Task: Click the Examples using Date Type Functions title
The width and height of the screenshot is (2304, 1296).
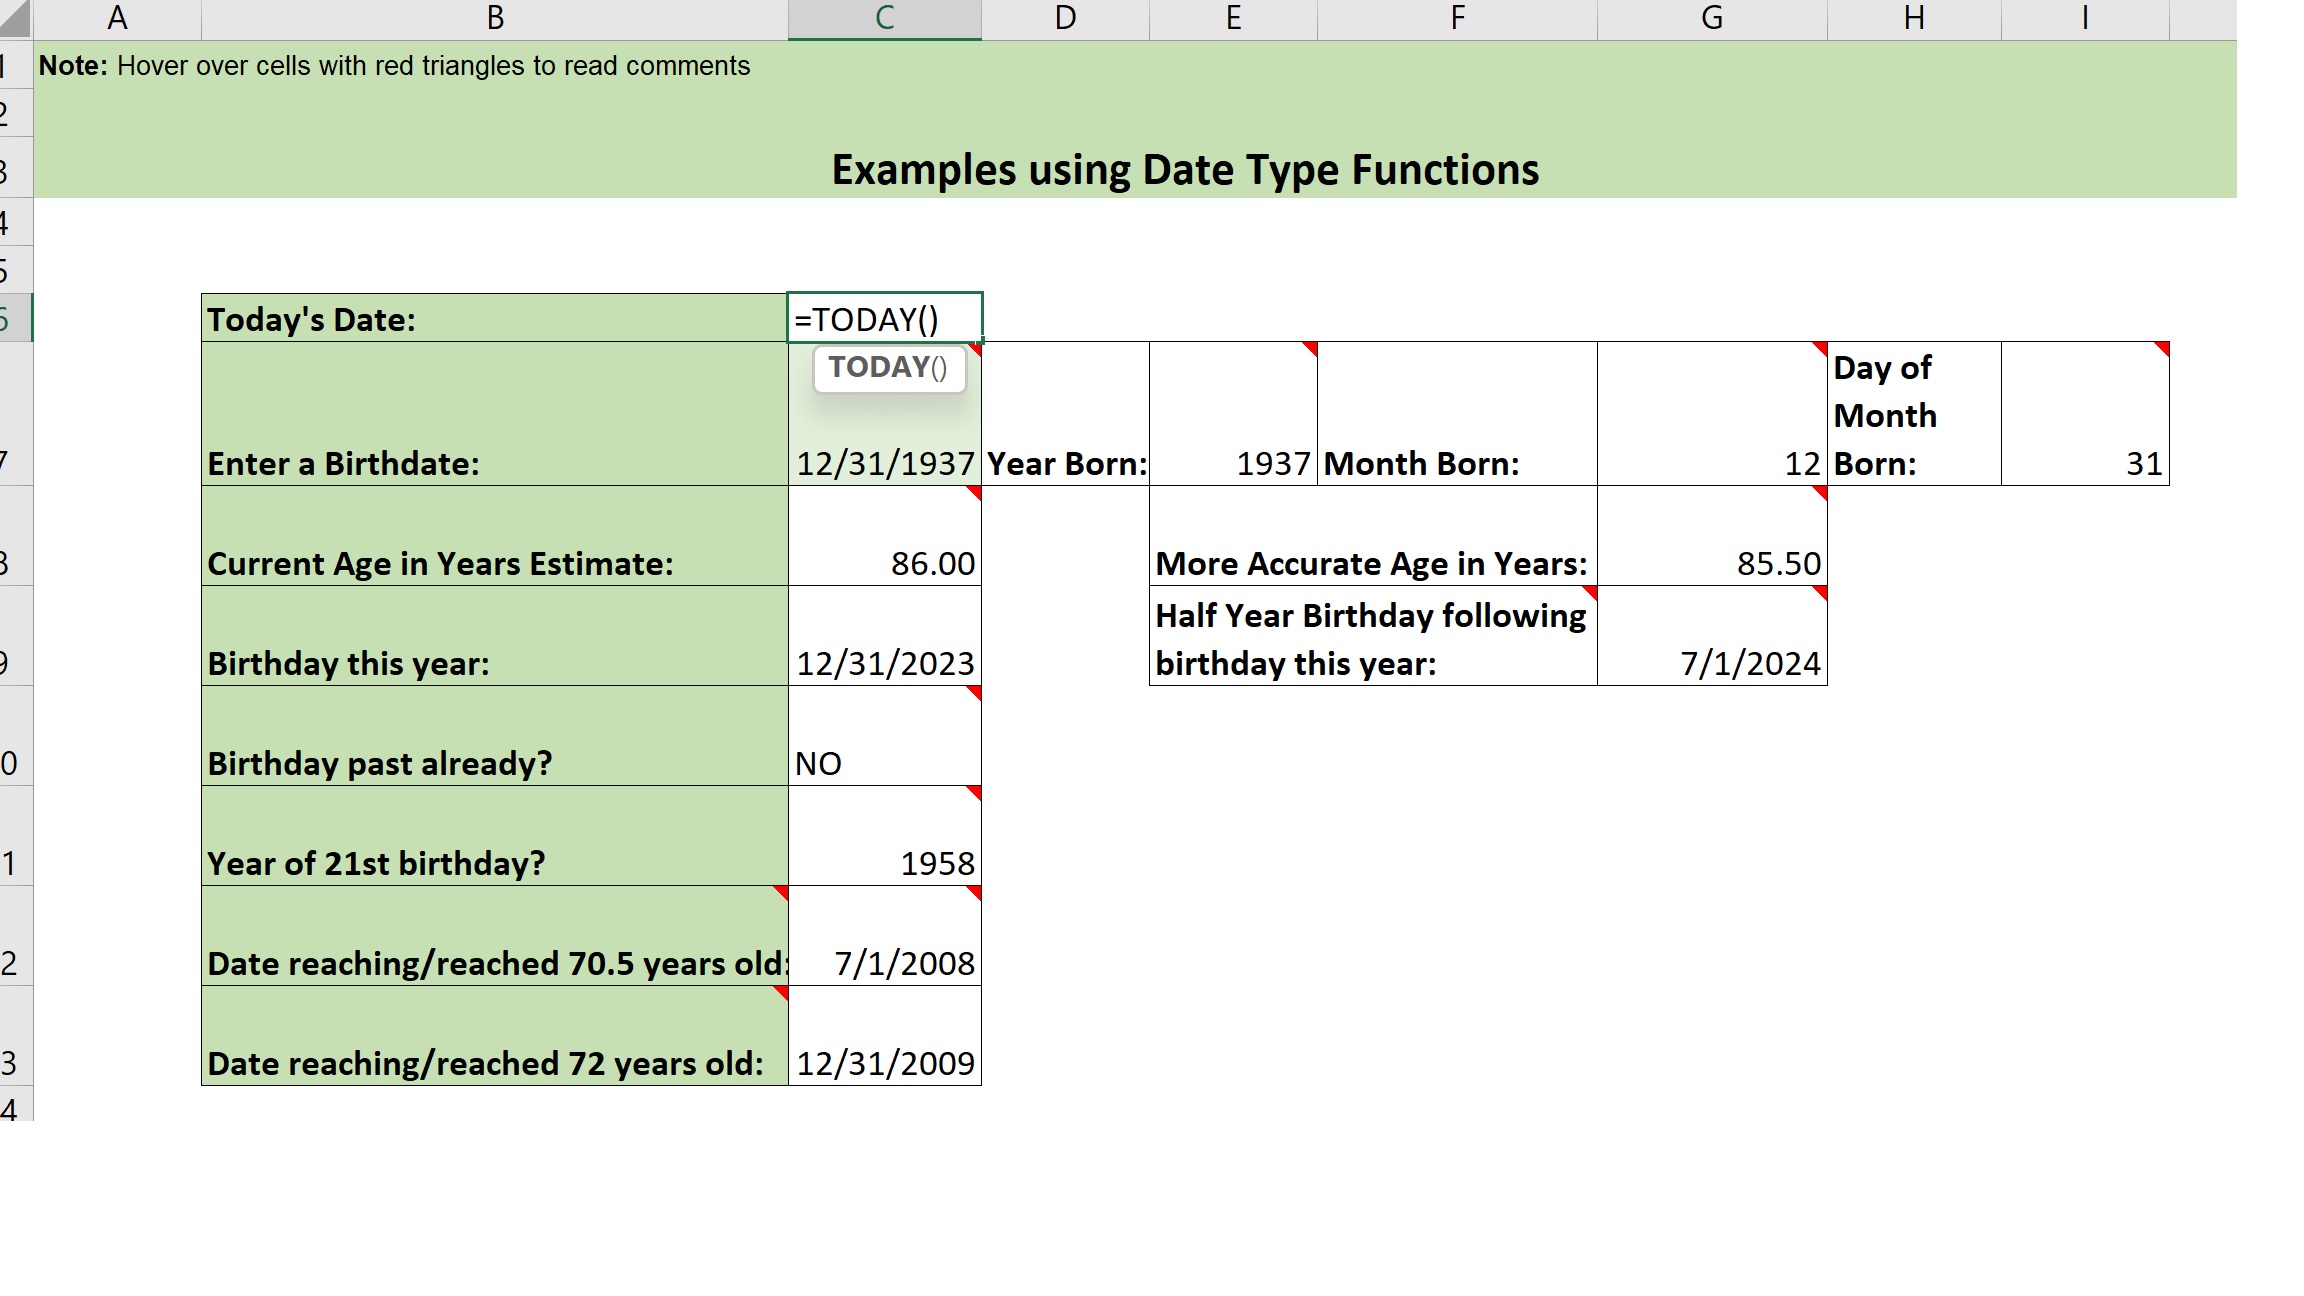Action: click(x=1185, y=170)
